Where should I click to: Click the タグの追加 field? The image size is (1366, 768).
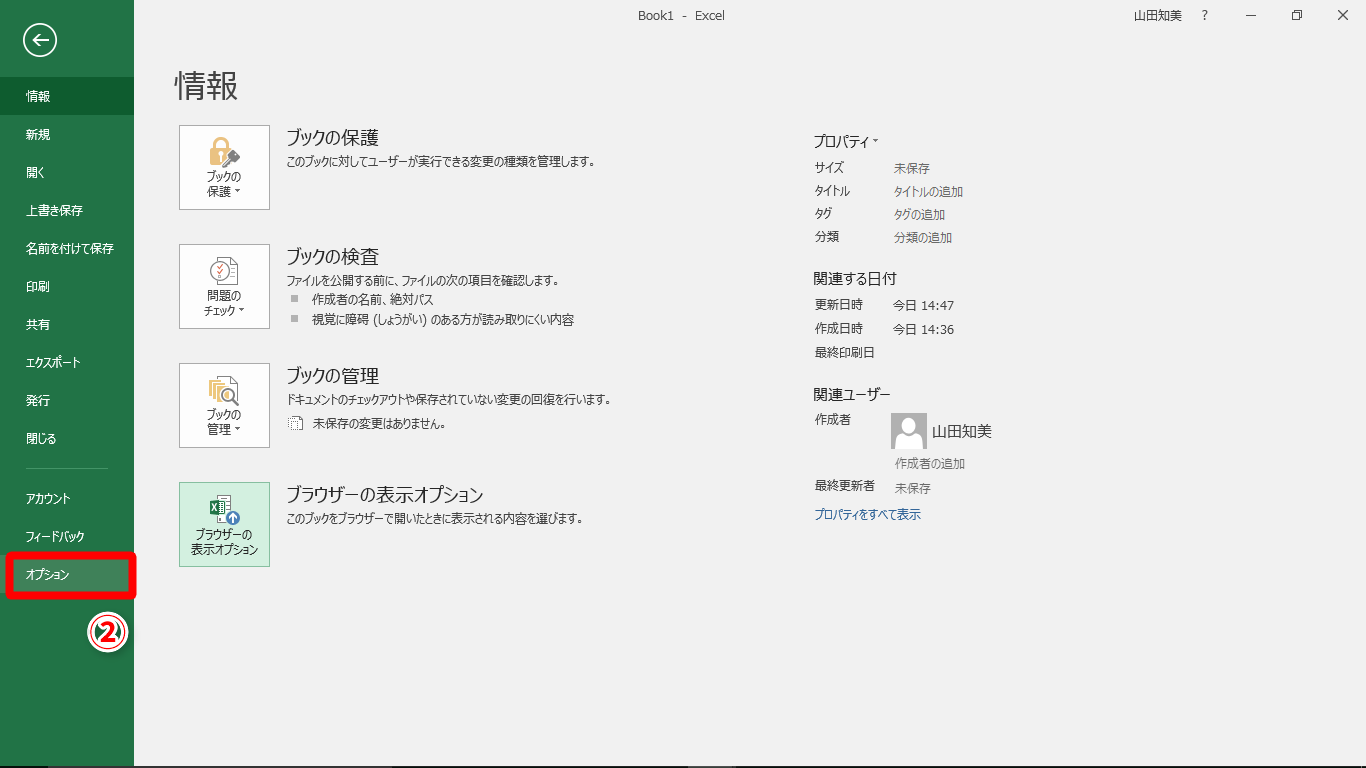[x=919, y=214]
